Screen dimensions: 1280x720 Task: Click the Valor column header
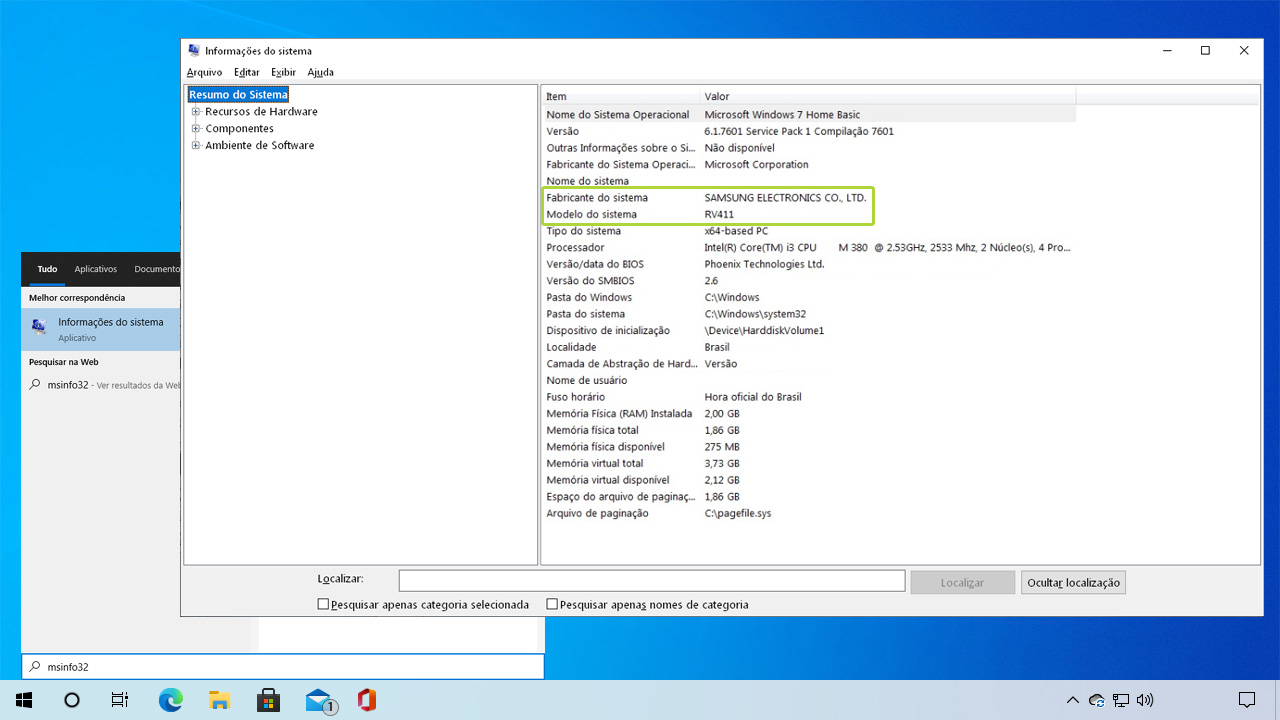[888, 96]
